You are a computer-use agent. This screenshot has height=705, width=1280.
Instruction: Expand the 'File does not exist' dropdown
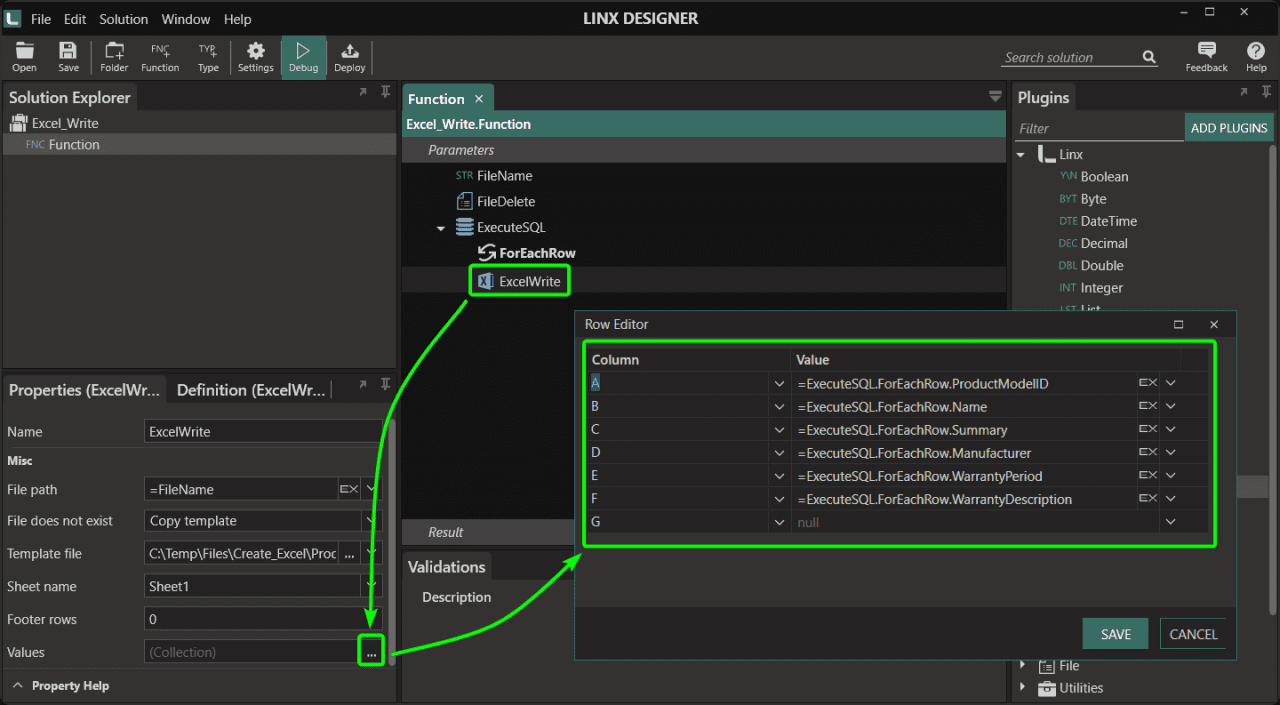(371, 521)
